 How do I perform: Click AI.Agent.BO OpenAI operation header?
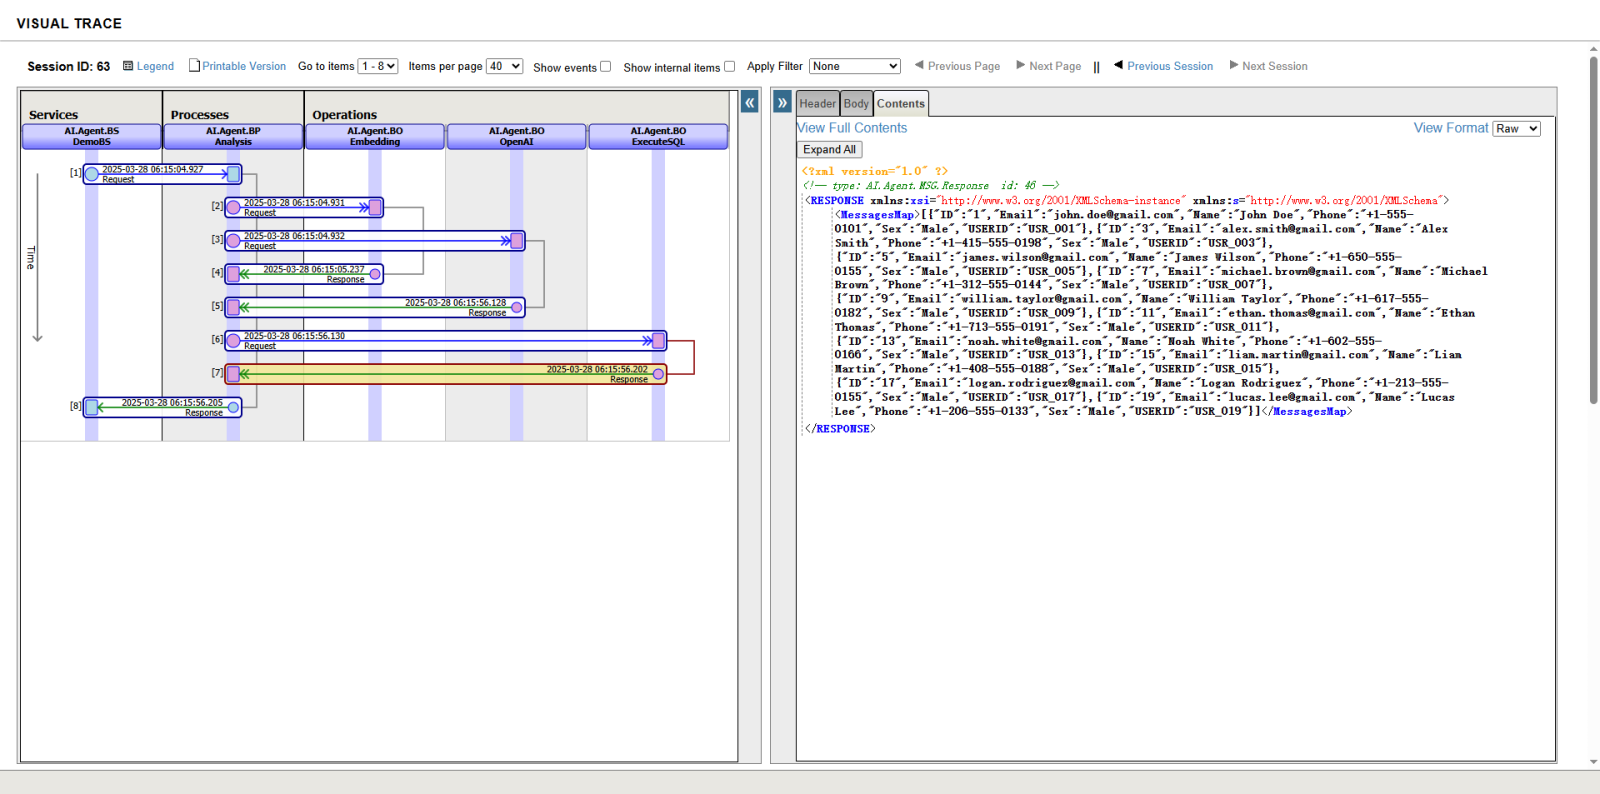pyautogui.click(x=516, y=136)
